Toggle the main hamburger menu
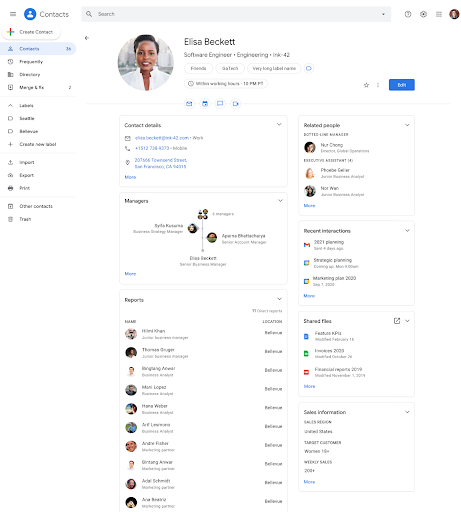The image size is (461, 512). [13, 14]
